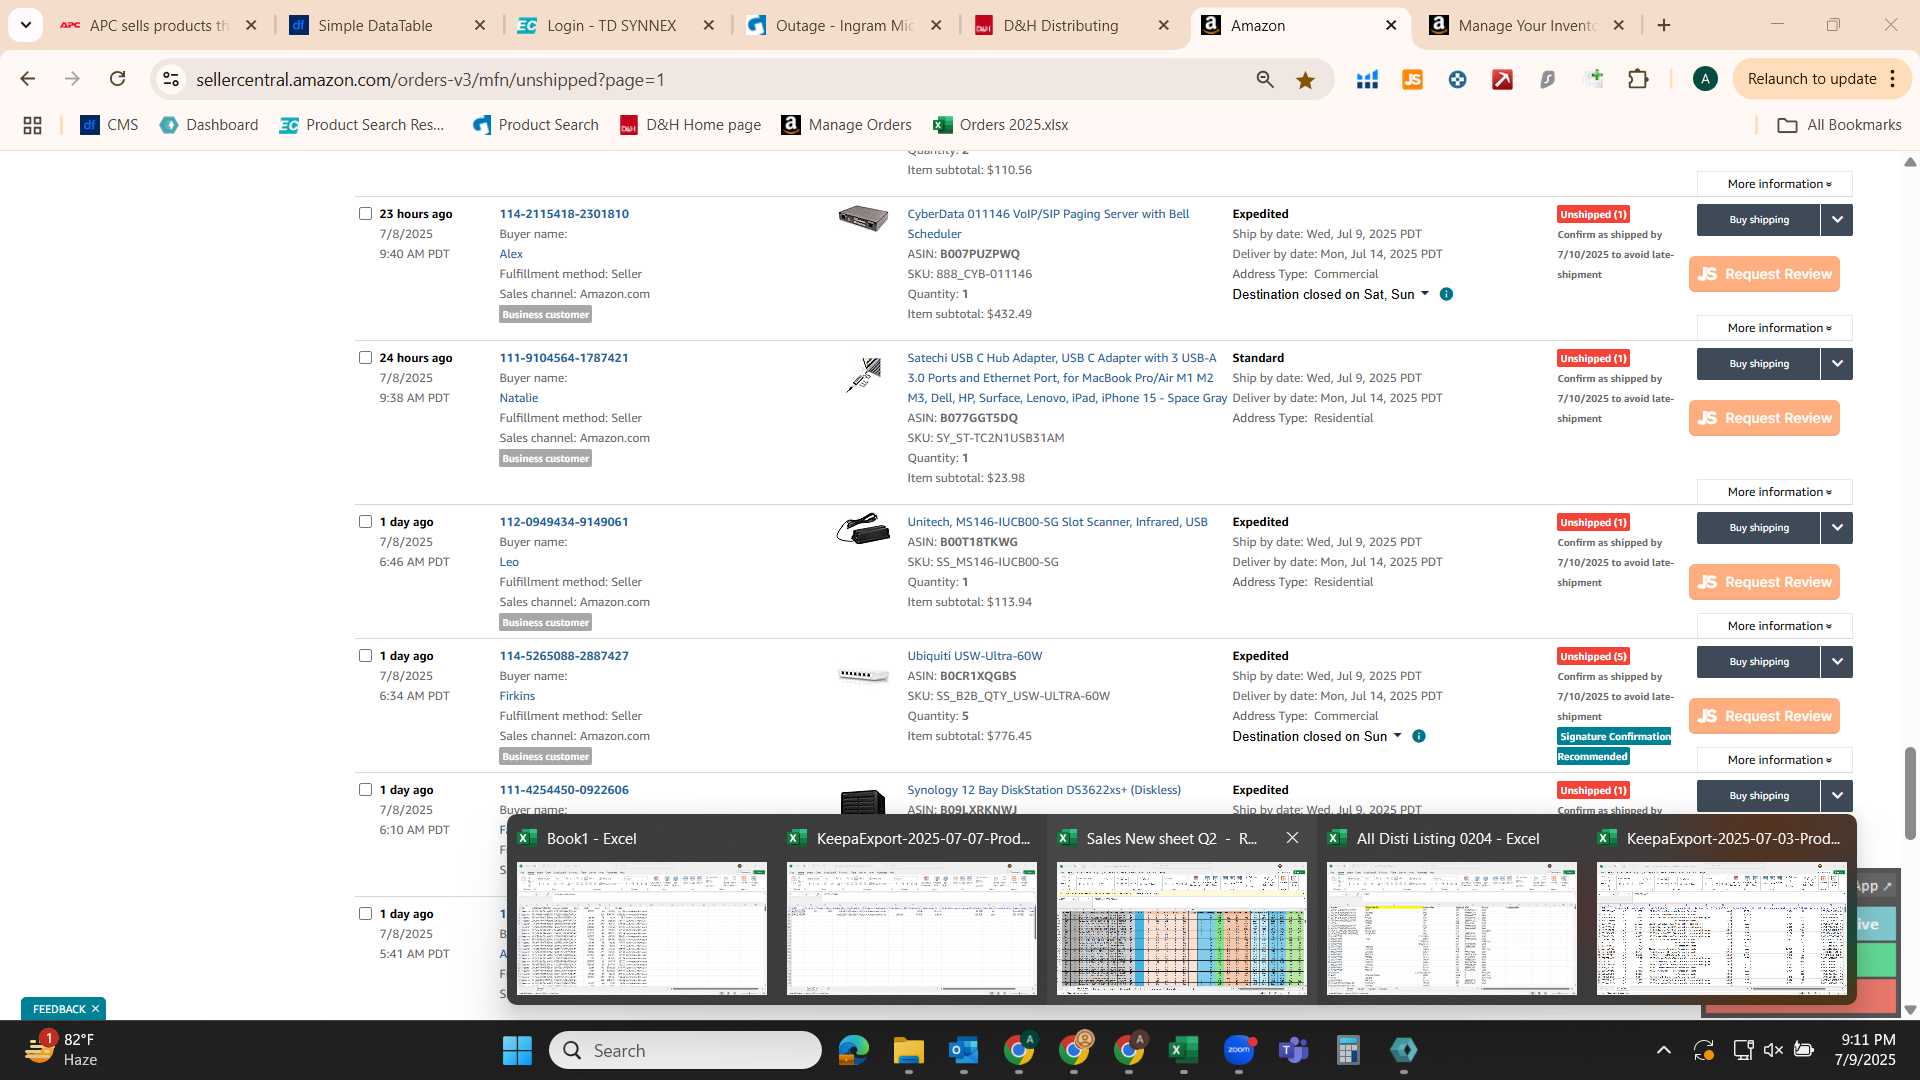Show hidden system tray icons
Viewport: 1920px width, 1080px height.
click(x=1663, y=1050)
